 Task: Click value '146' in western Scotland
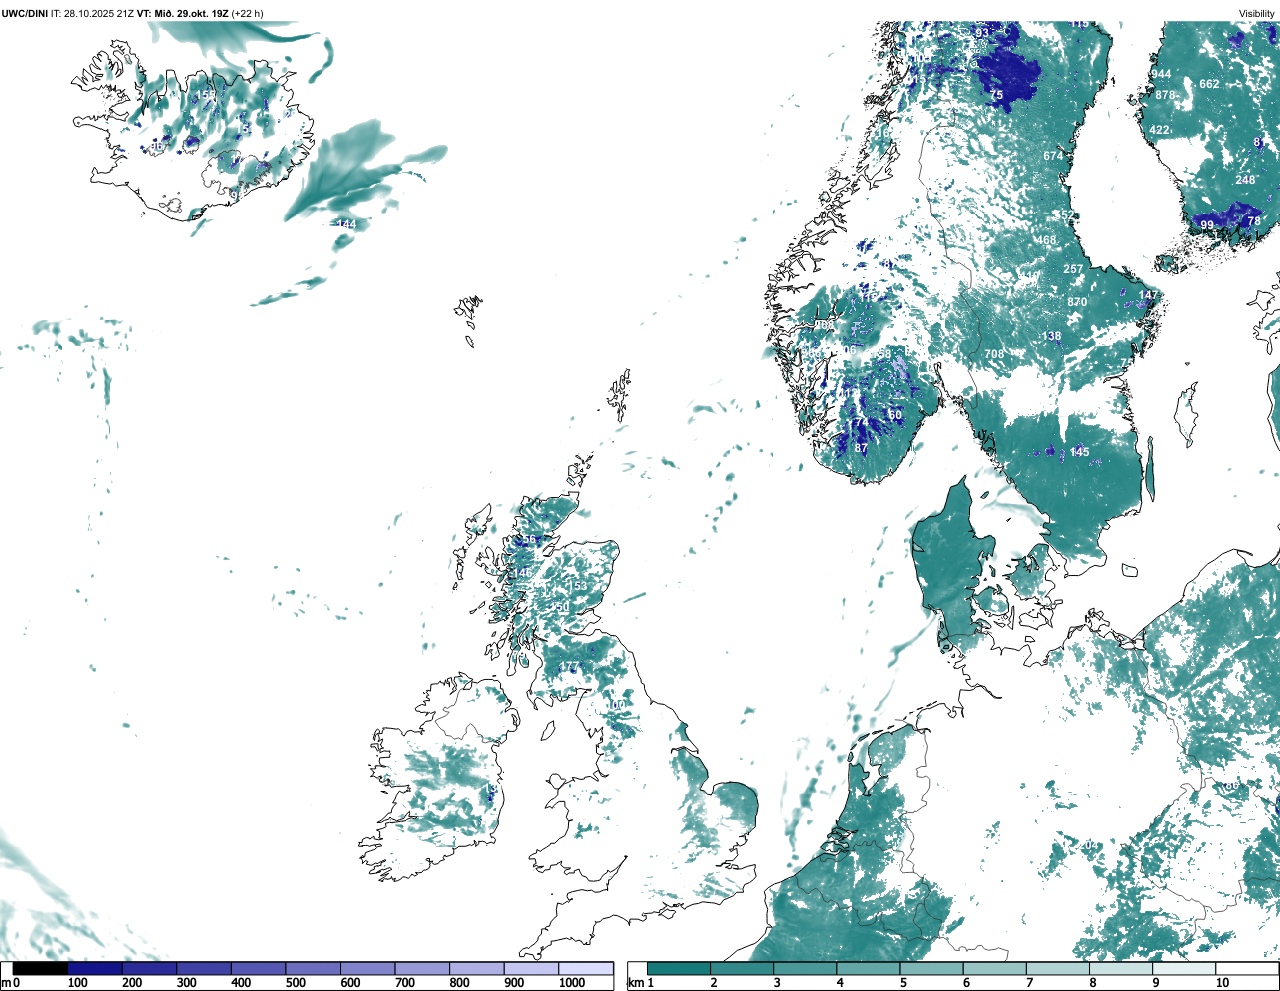coord(523,573)
